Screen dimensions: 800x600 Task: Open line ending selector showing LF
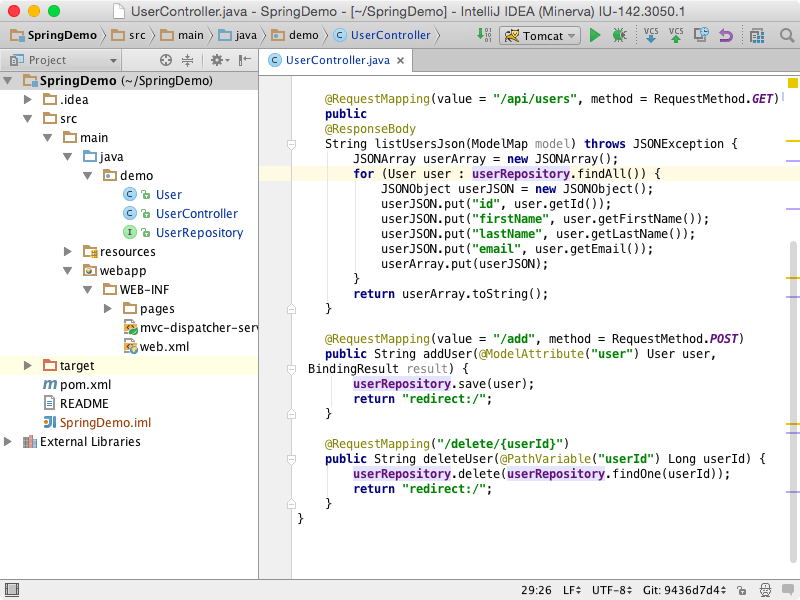tap(570, 588)
